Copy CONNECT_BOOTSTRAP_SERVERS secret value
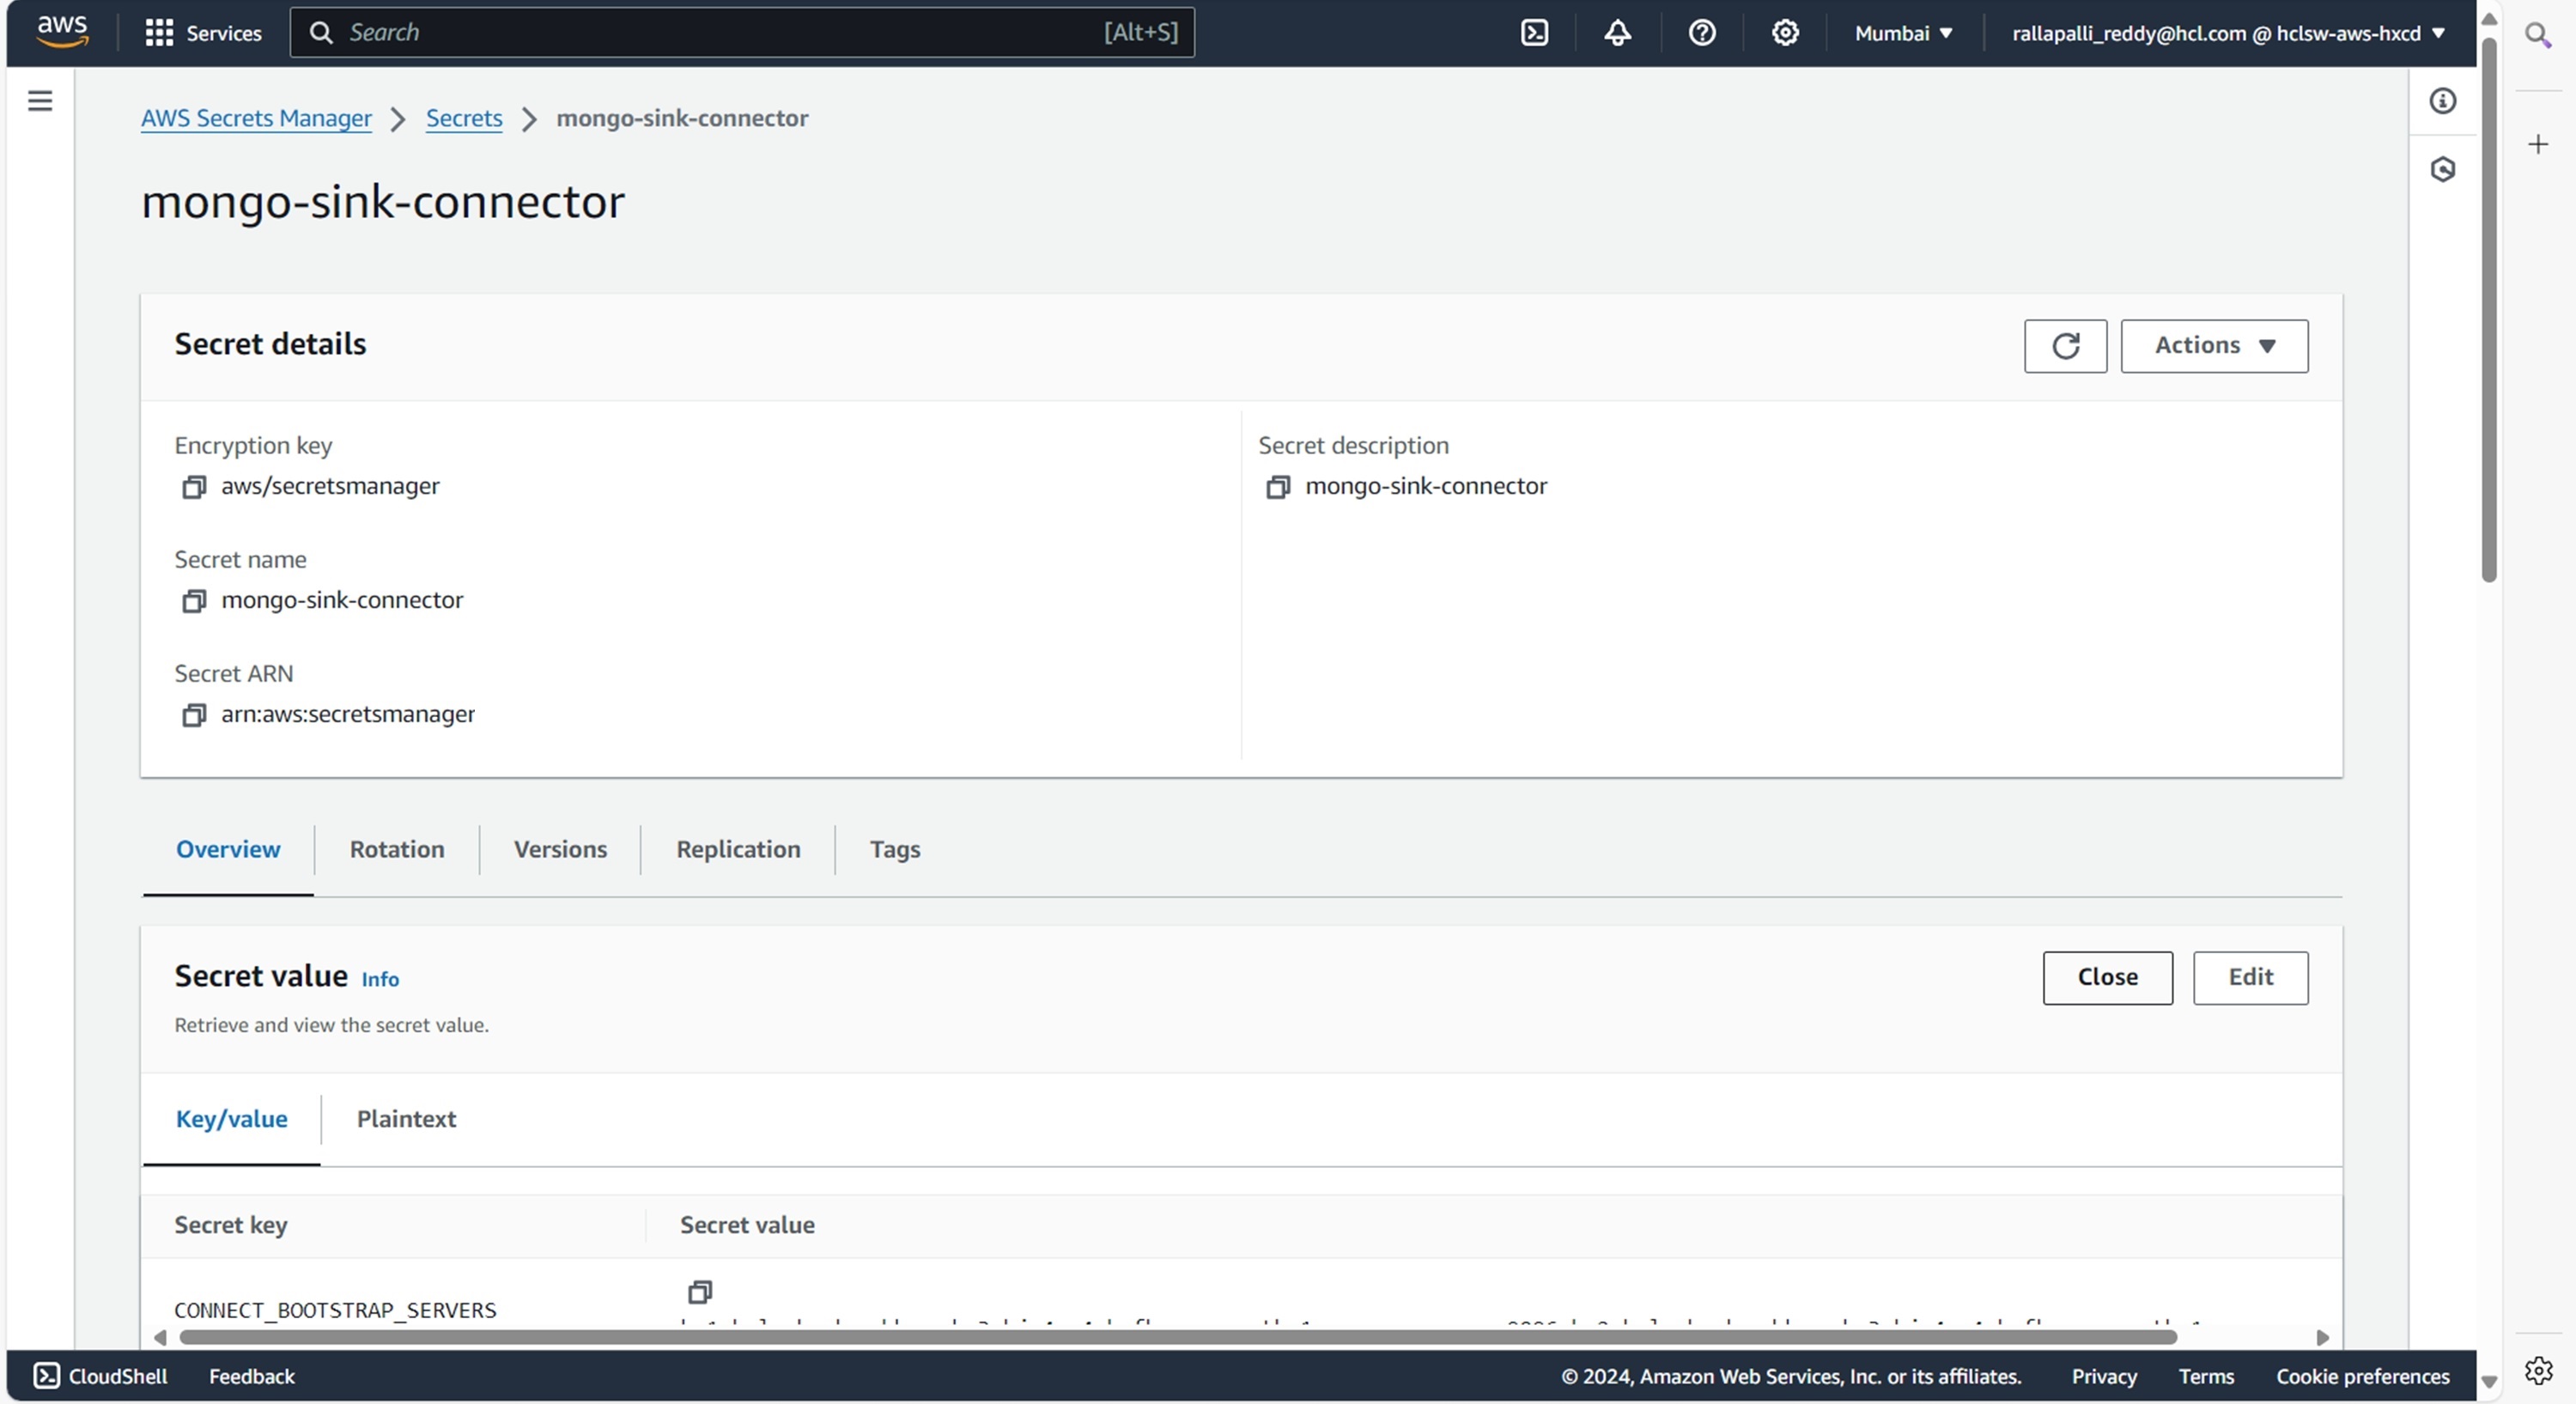Viewport: 2576px width, 1404px height. (700, 1292)
